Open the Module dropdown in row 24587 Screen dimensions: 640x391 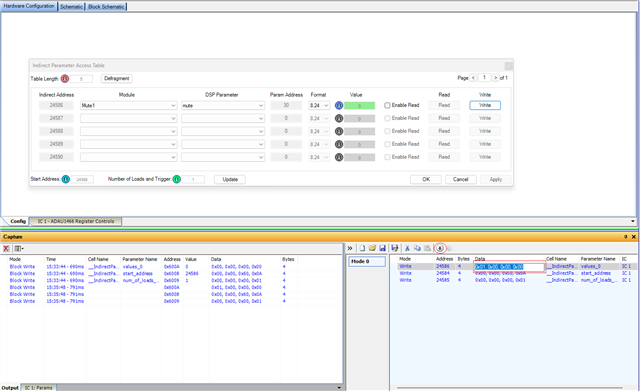tap(128, 118)
